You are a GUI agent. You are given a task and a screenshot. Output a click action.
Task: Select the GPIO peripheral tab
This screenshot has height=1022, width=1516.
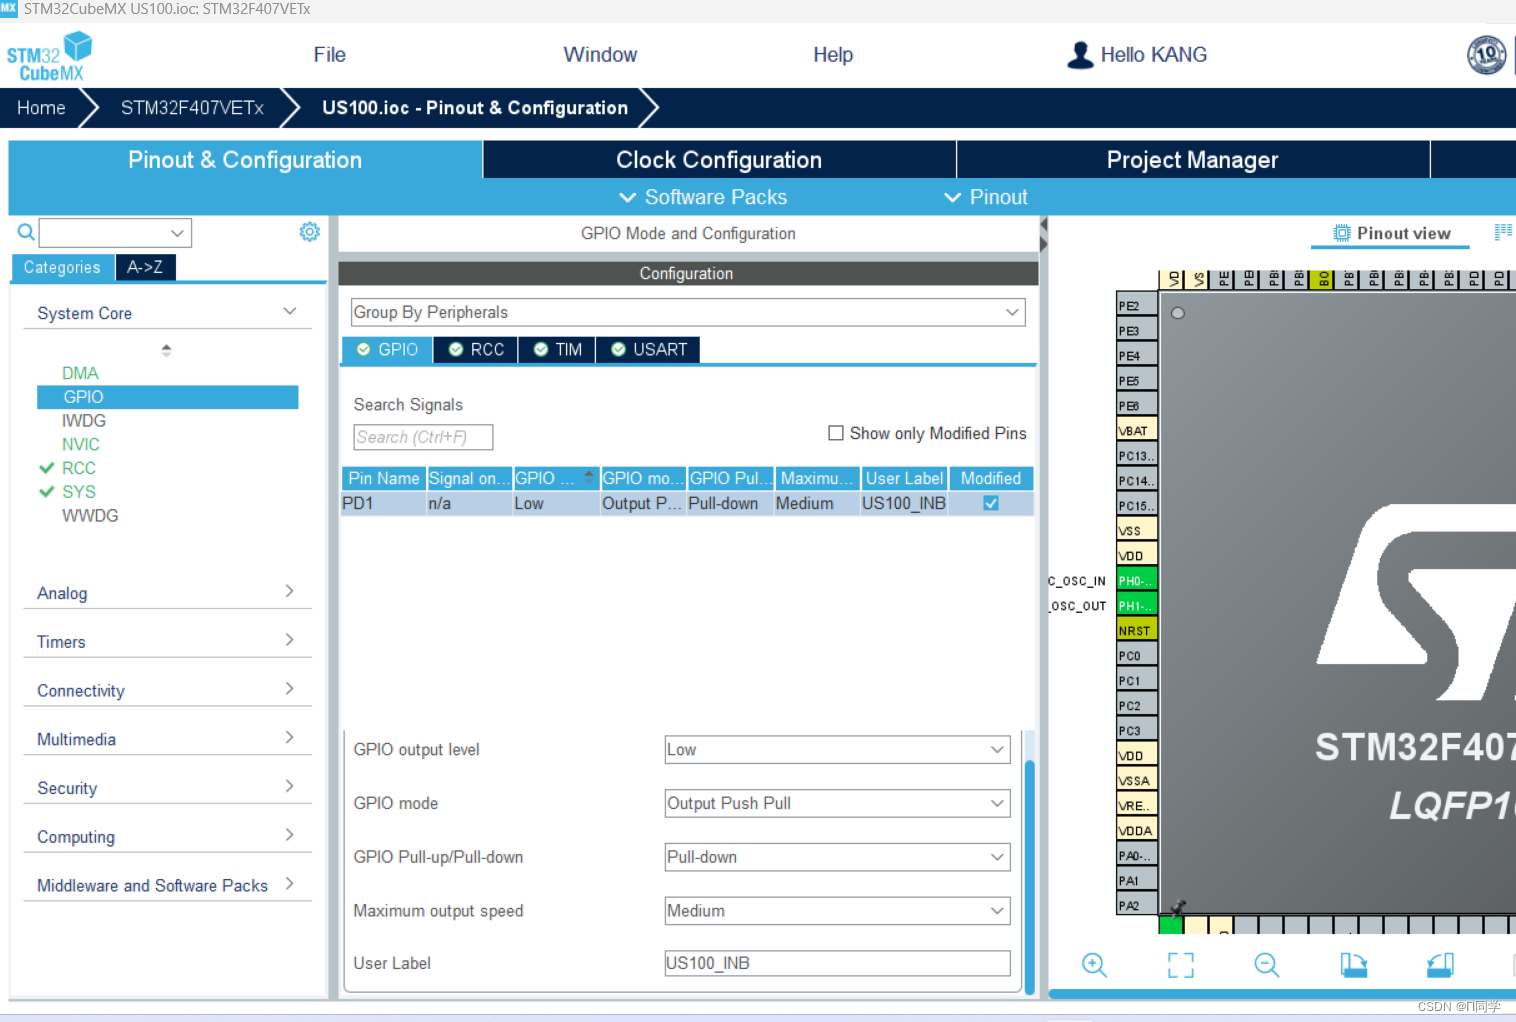(387, 349)
